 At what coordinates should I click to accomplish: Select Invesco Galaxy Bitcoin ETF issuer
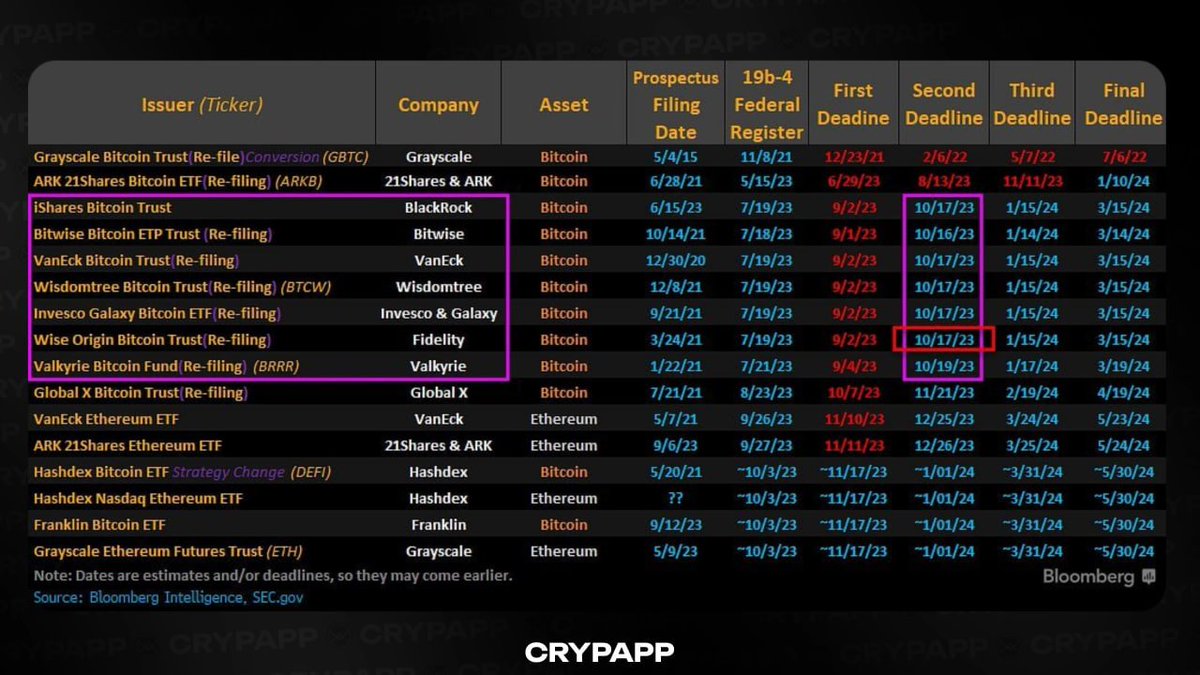coord(156,313)
